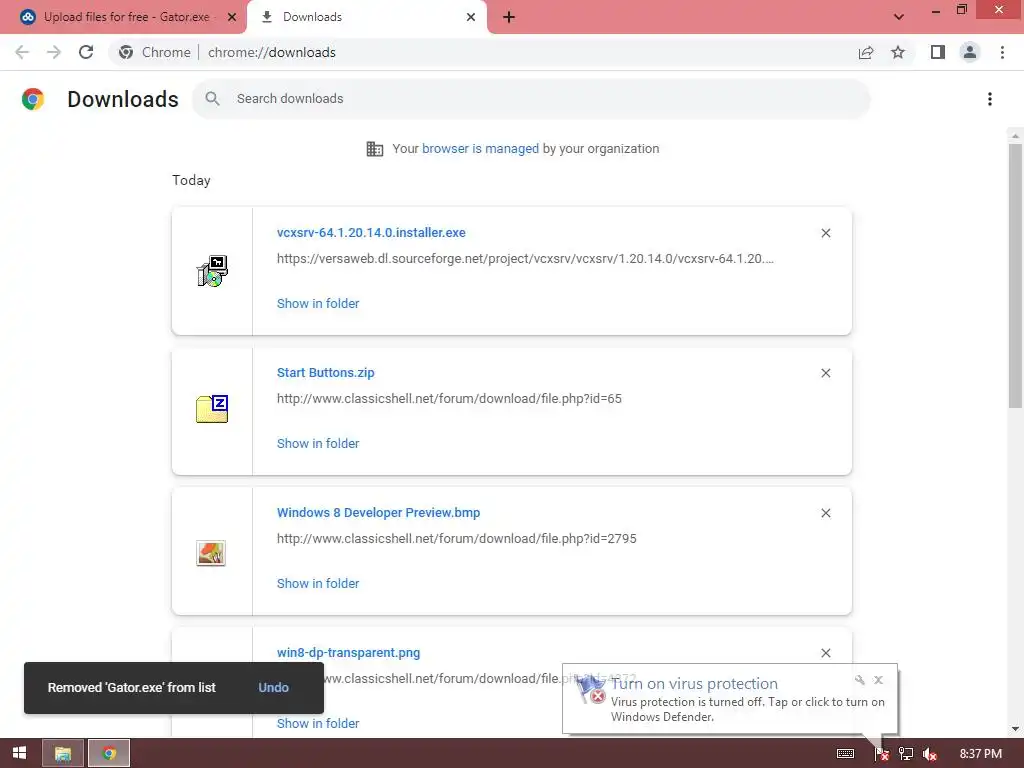This screenshot has height=768, width=1024.
Task: Remove Windows 8 Developer Preview.bmp from list
Action: [825, 513]
